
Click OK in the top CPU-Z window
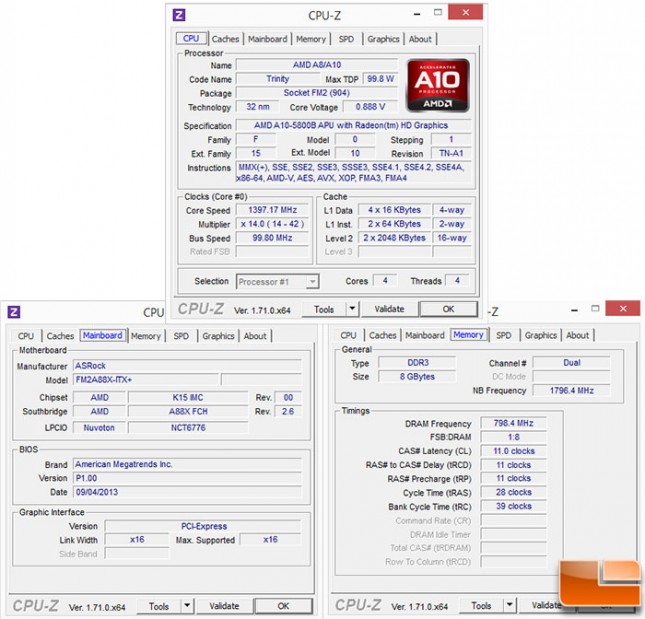pos(448,309)
